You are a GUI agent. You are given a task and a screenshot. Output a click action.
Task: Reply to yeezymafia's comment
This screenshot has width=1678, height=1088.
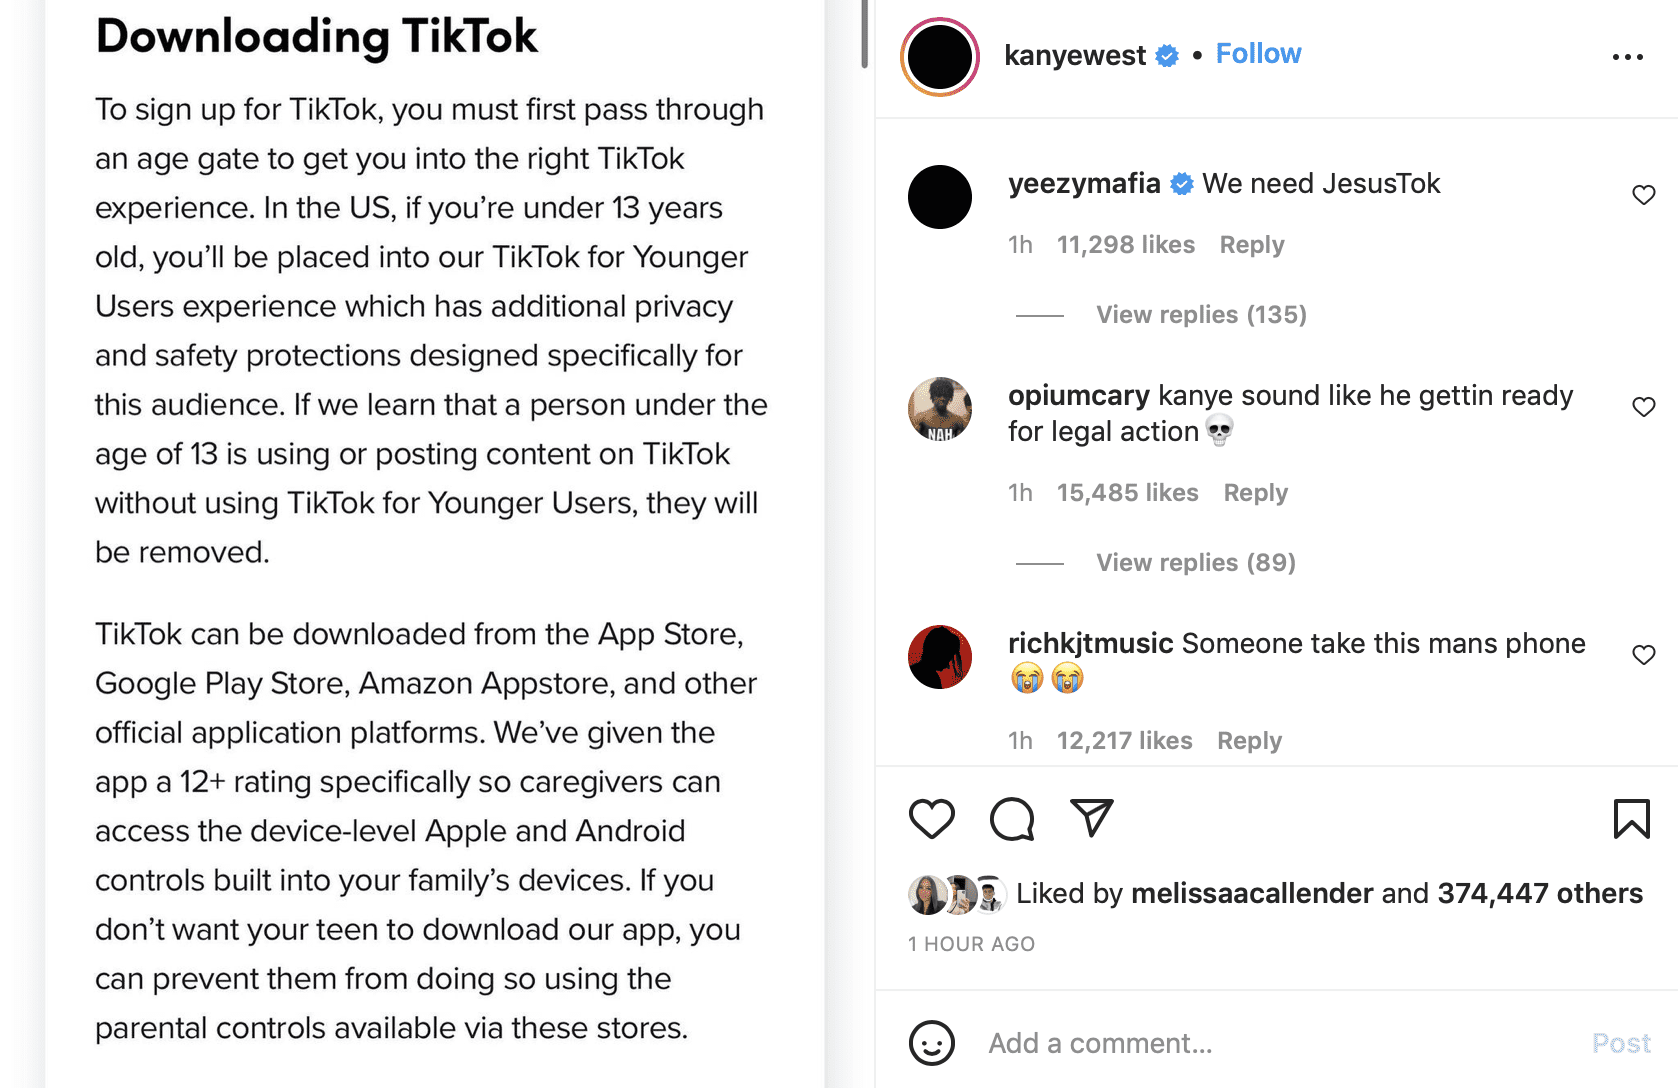point(1251,245)
